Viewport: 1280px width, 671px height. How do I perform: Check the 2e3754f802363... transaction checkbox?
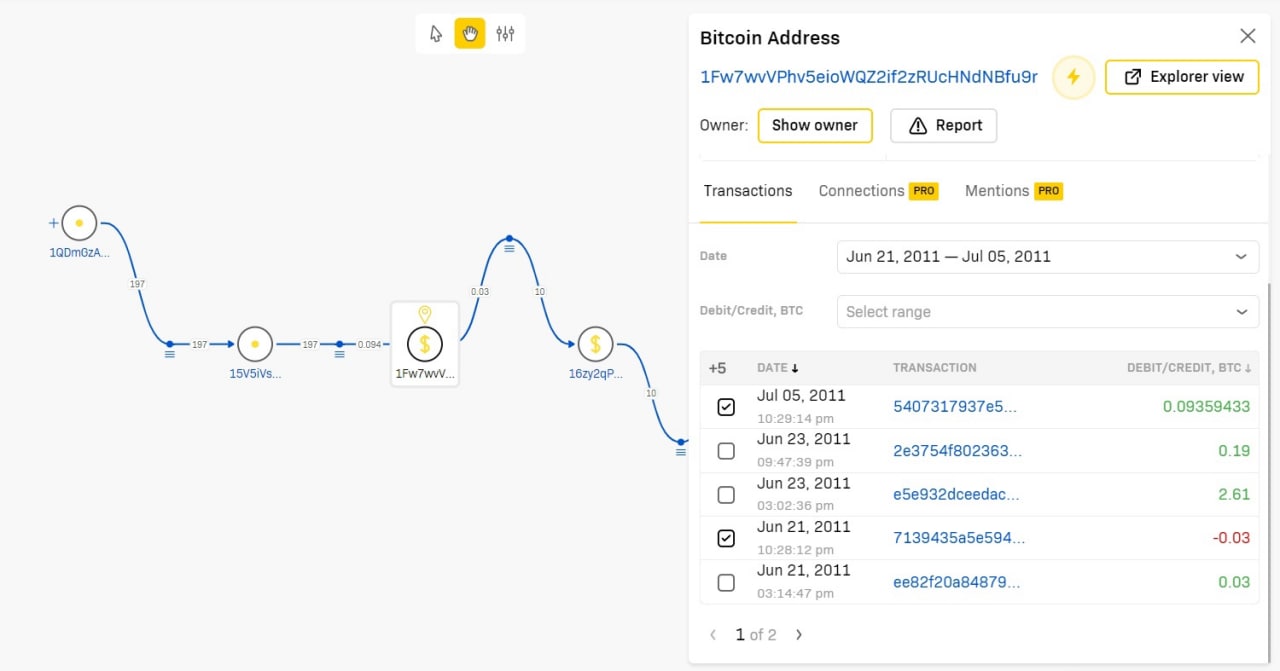[726, 451]
